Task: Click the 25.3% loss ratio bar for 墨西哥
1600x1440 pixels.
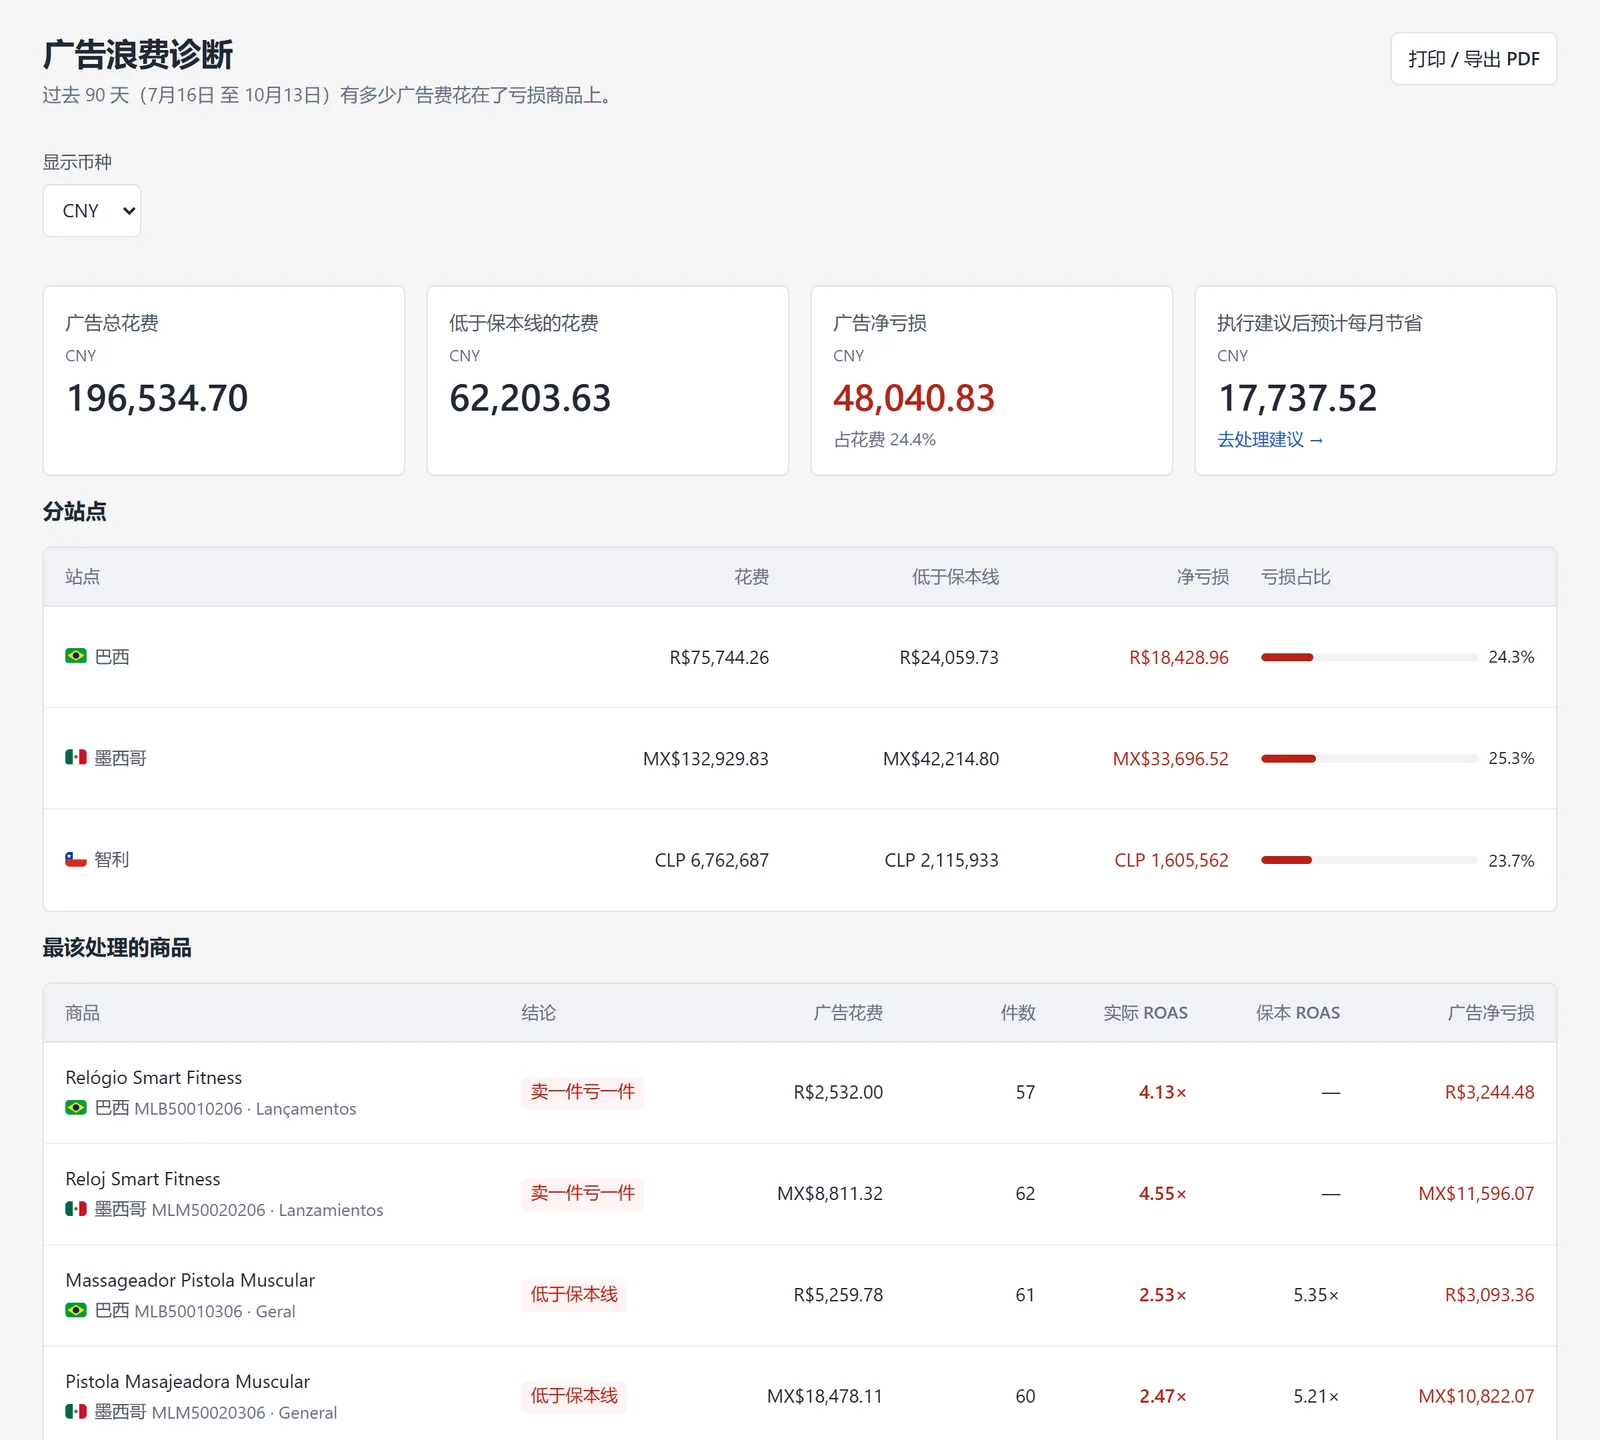Action: [x=1369, y=758]
